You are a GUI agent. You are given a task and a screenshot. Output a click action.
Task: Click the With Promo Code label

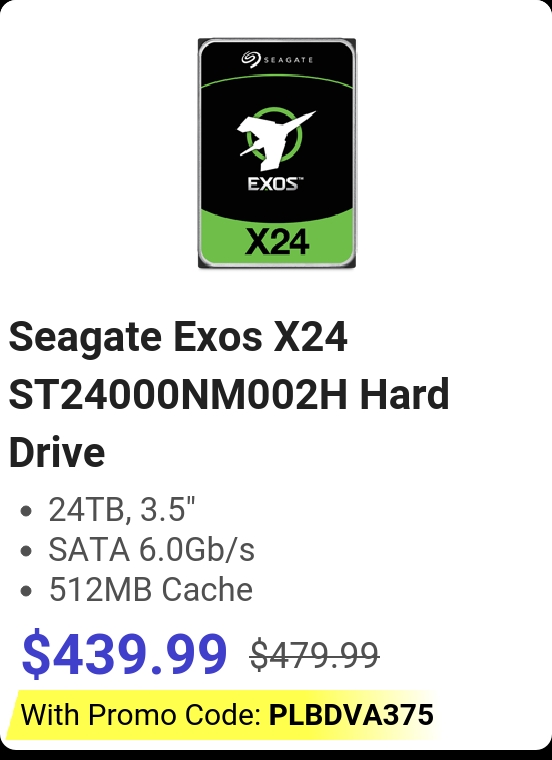[142, 714]
